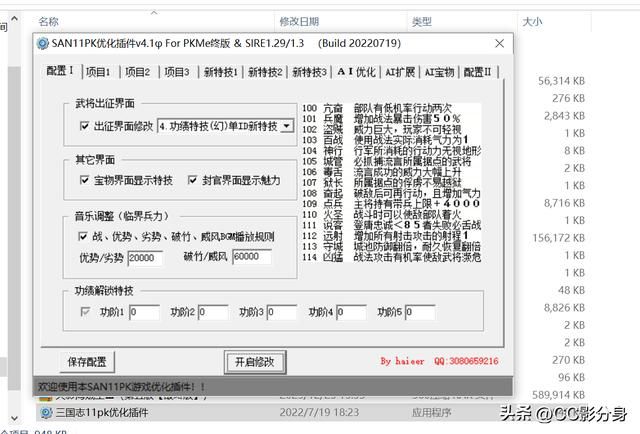
Task: Click the 破竹/威风 value field
Action: 252,256
